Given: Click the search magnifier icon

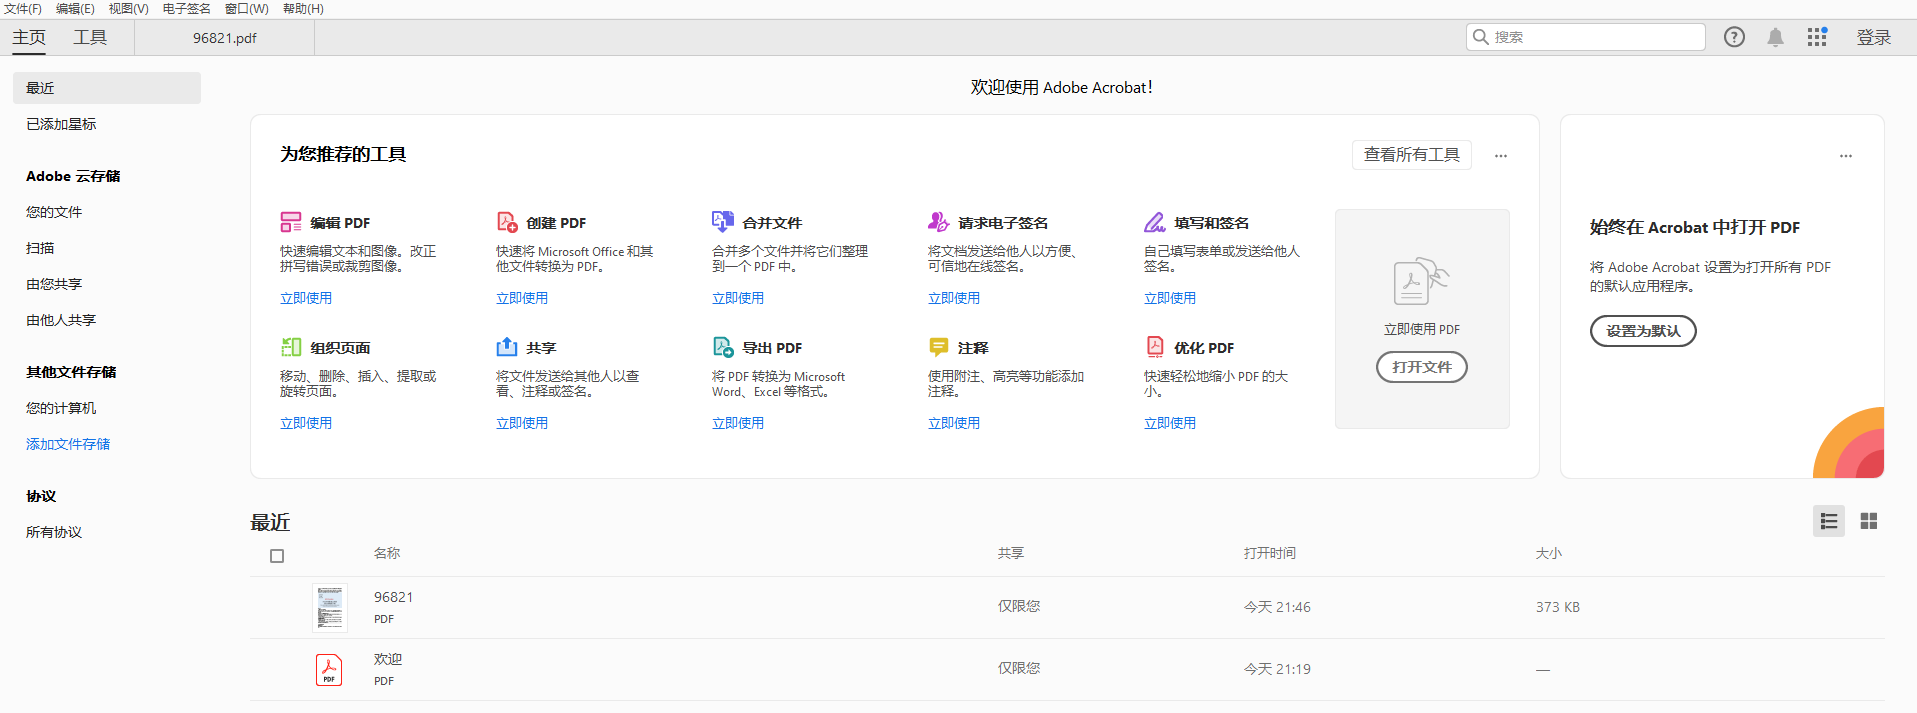Looking at the screenshot, I should tap(1481, 37).
